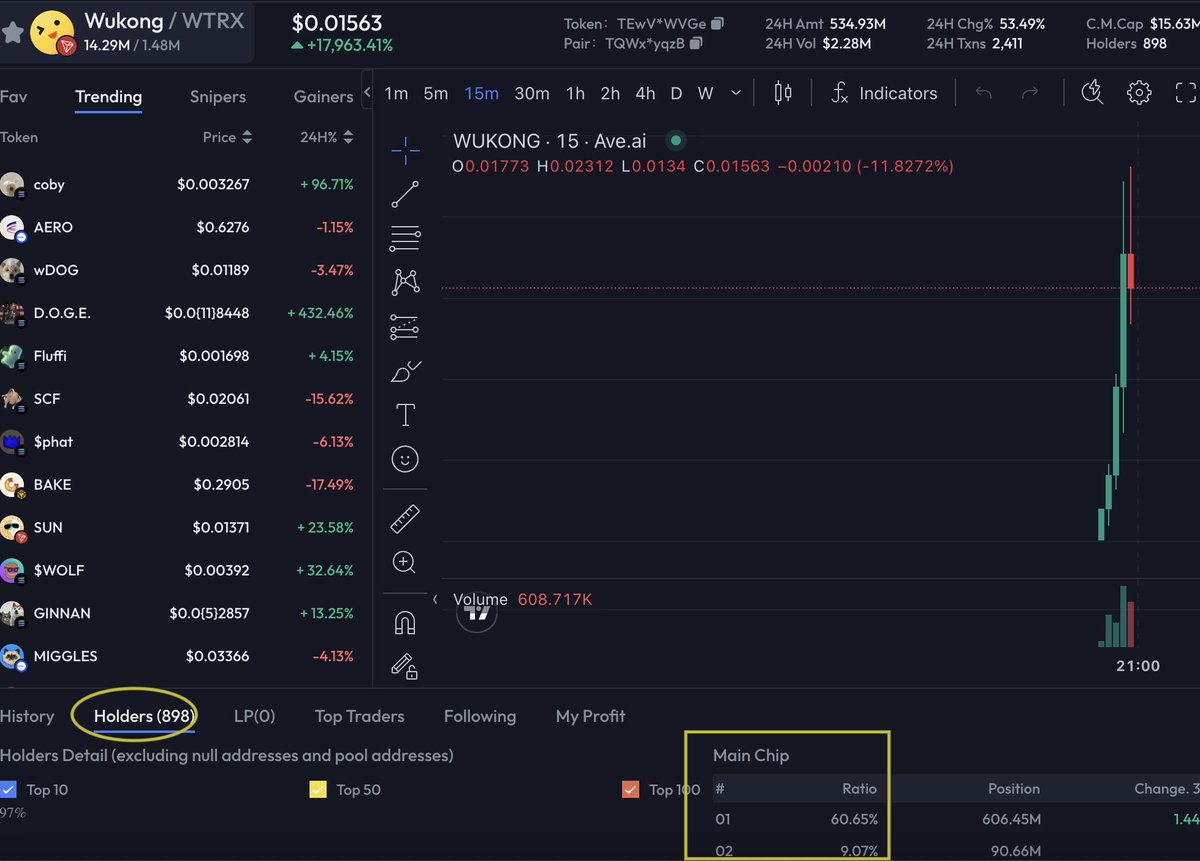Toggle lock all drawing tools
The image size is (1200, 861).
click(x=405, y=666)
